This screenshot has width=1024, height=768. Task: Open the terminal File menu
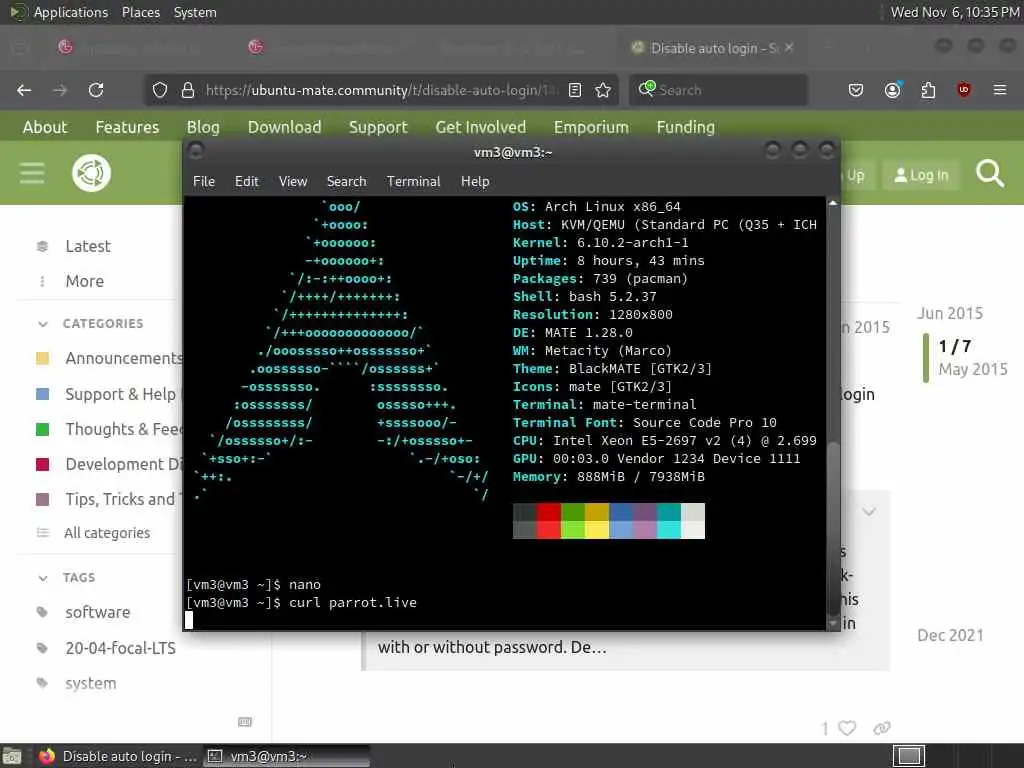tap(204, 182)
